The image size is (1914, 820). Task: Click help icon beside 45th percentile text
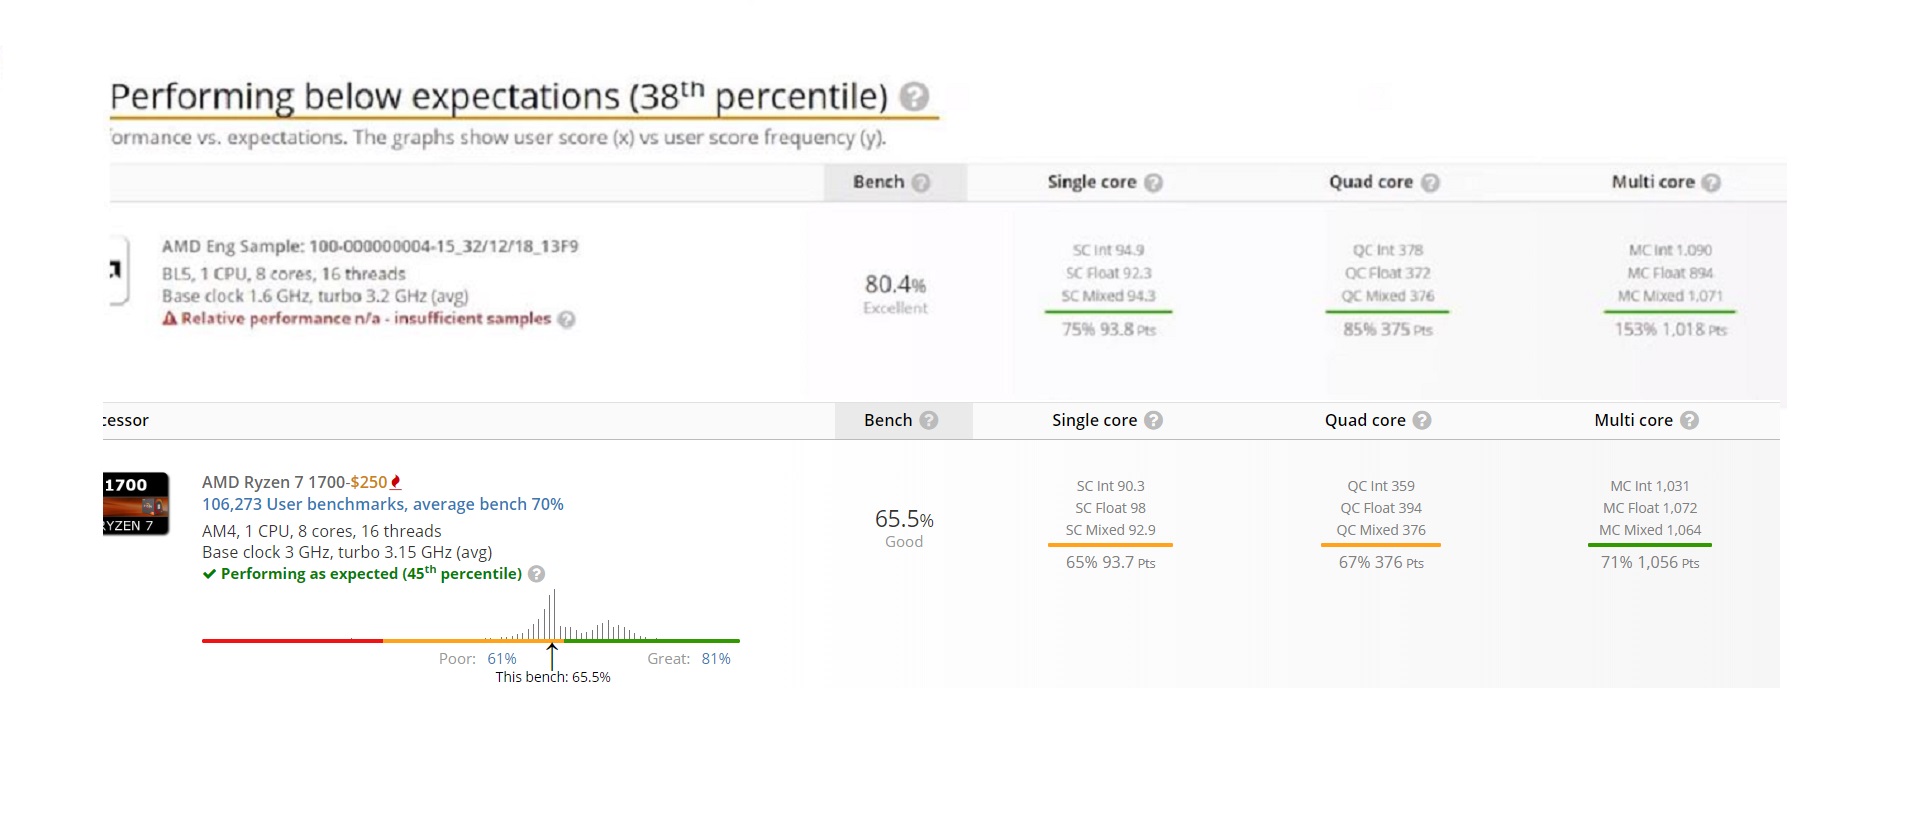[x=536, y=574]
